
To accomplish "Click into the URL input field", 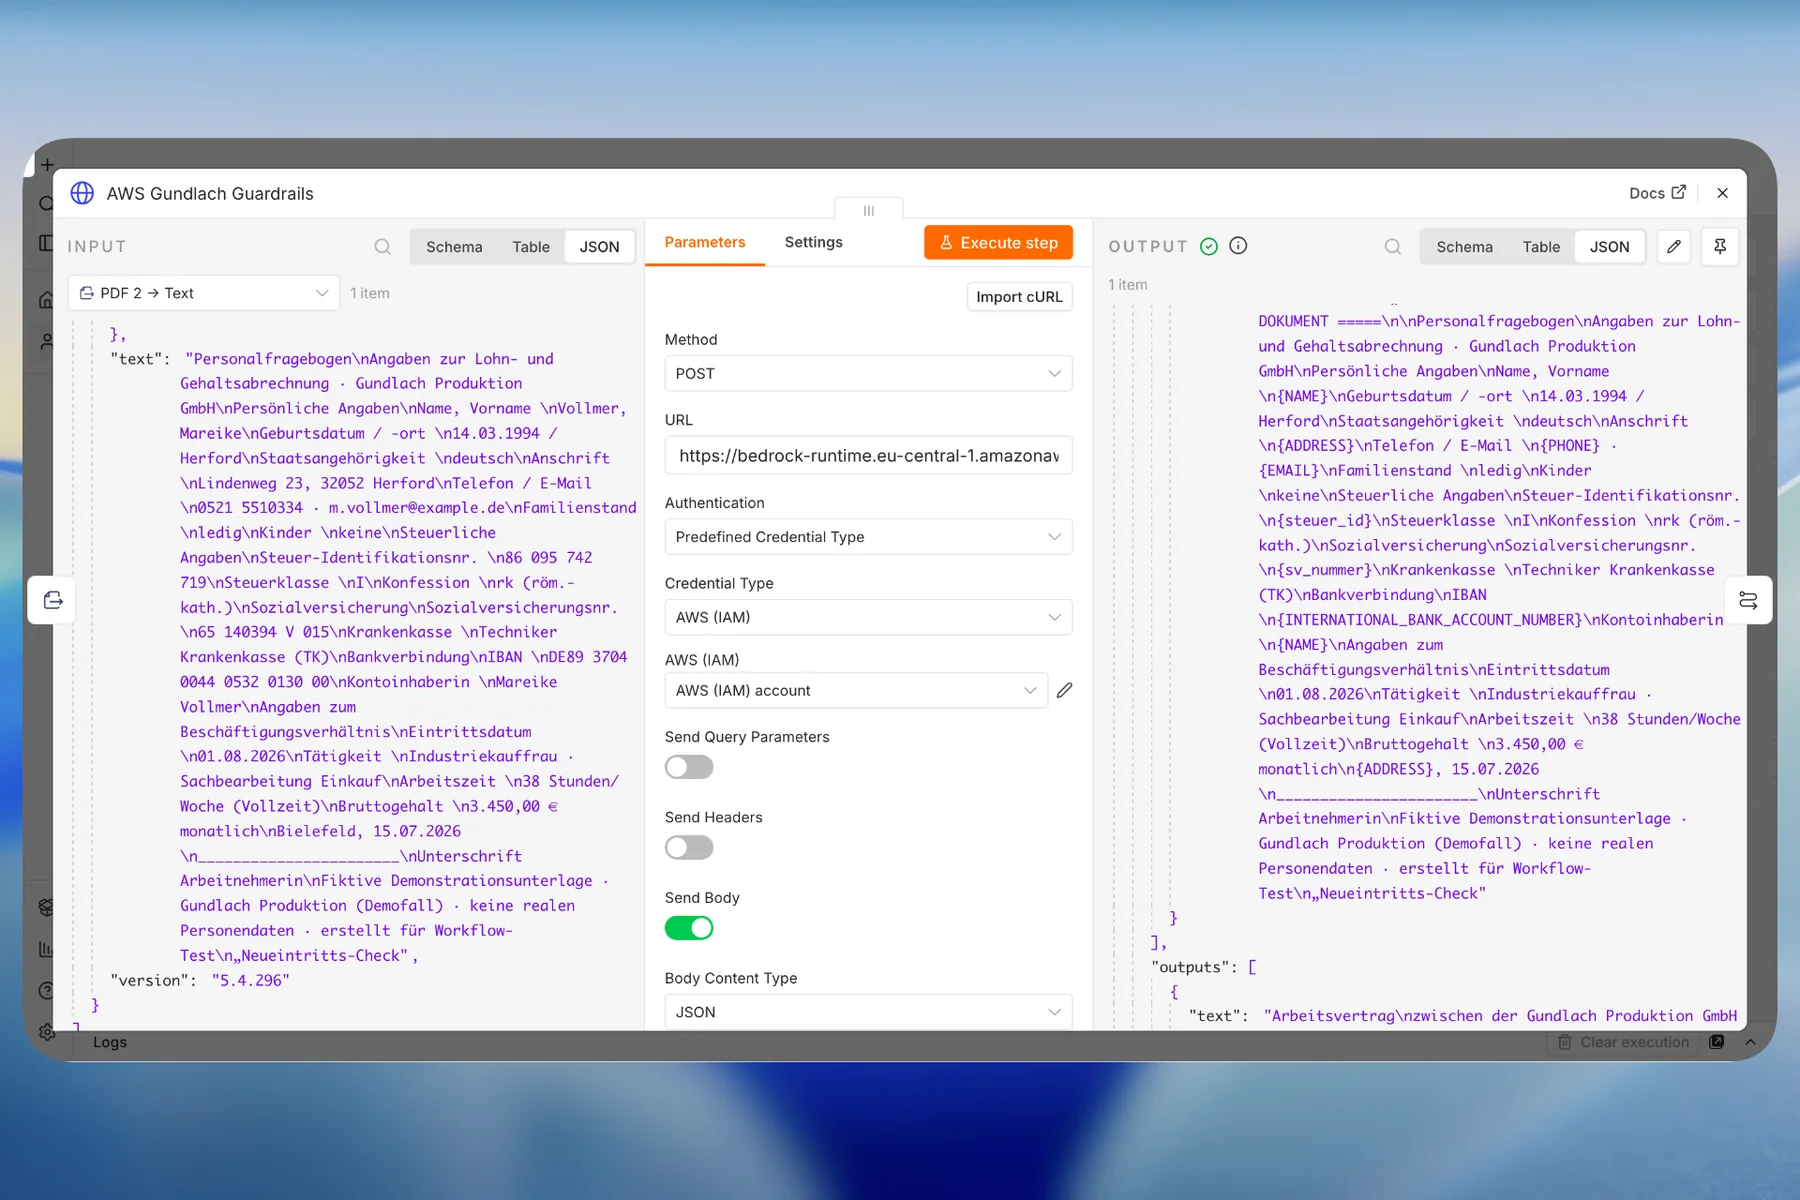I will [868, 456].
